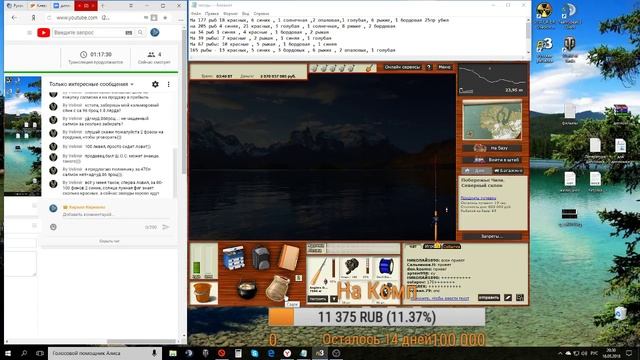This screenshot has width=640, height=360.
Task: Open the gray backpack in fishing game
Action: (x=261, y=258)
